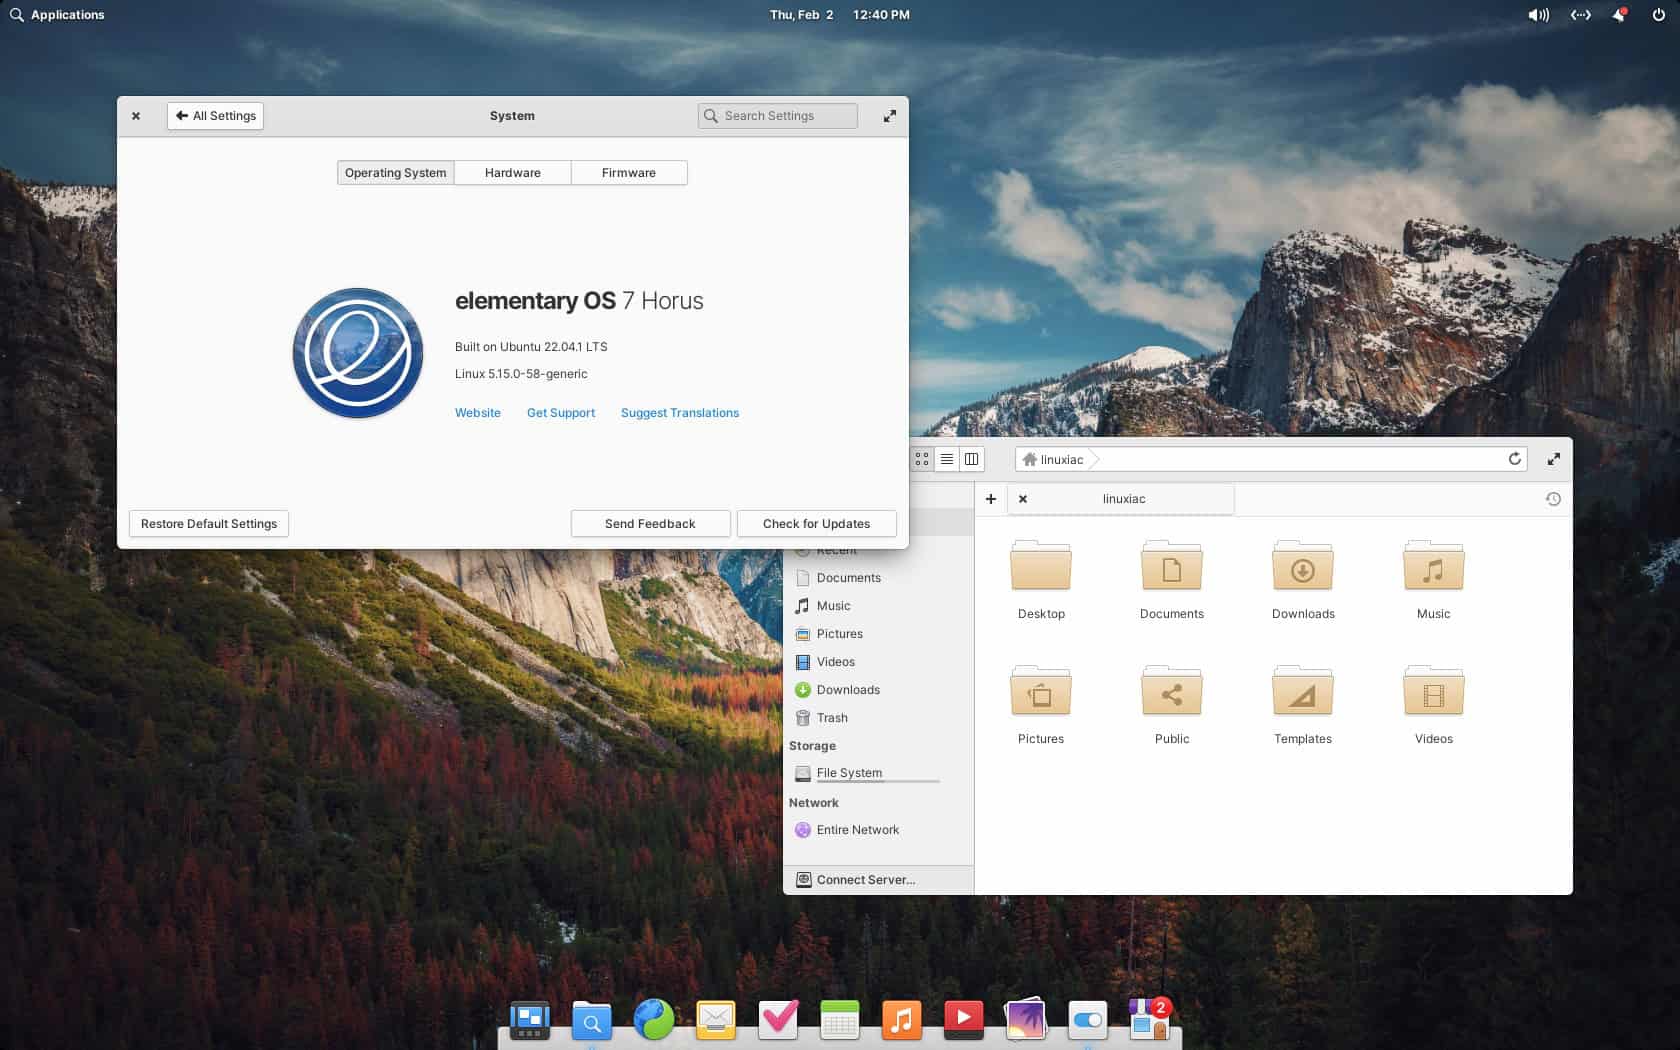Click the Check for Updates button
The height and width of the screenshot is (1050, 1680).
816,523
